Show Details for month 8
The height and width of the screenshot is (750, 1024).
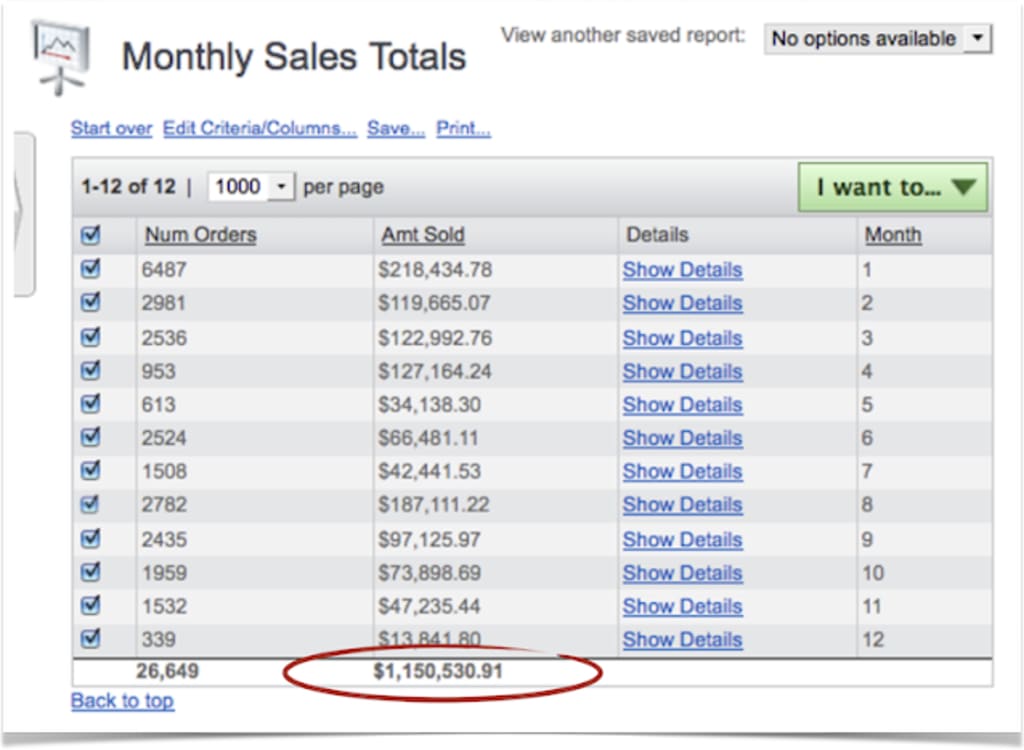pyautogui.click(x=682, y=505)
